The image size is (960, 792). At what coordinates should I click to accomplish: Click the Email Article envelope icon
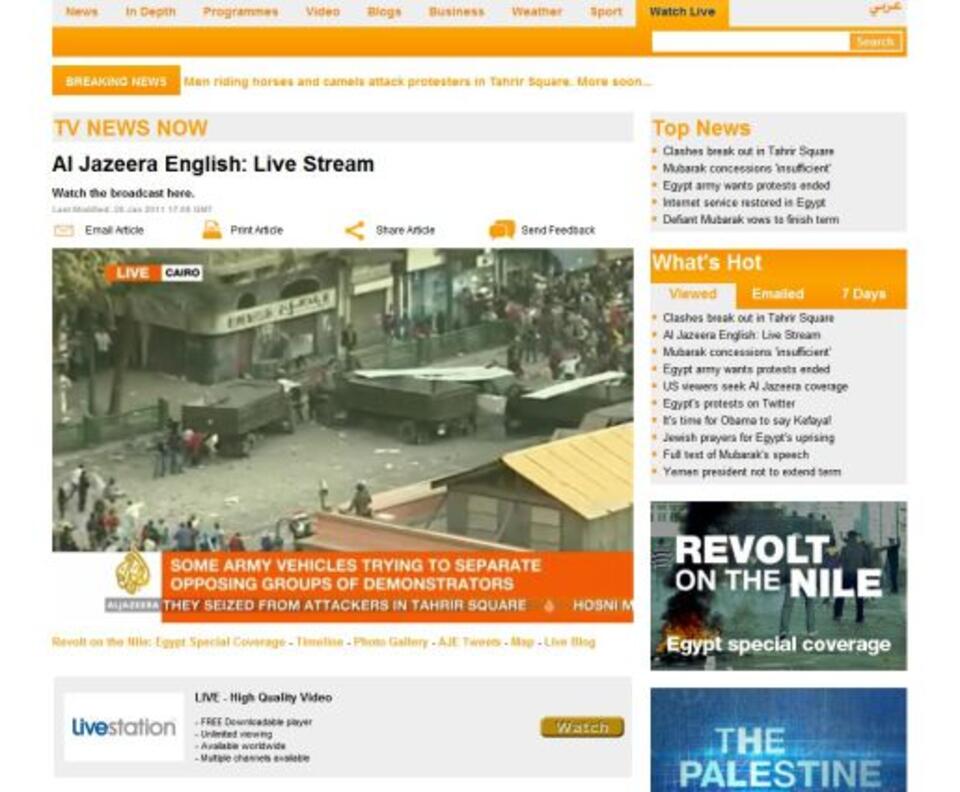64,228
